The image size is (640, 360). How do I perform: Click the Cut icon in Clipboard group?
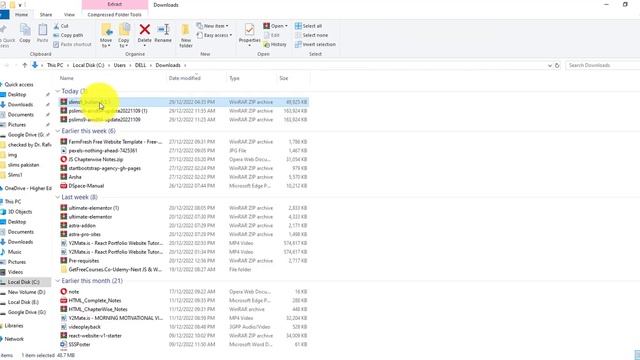click(x=56, y=26)
